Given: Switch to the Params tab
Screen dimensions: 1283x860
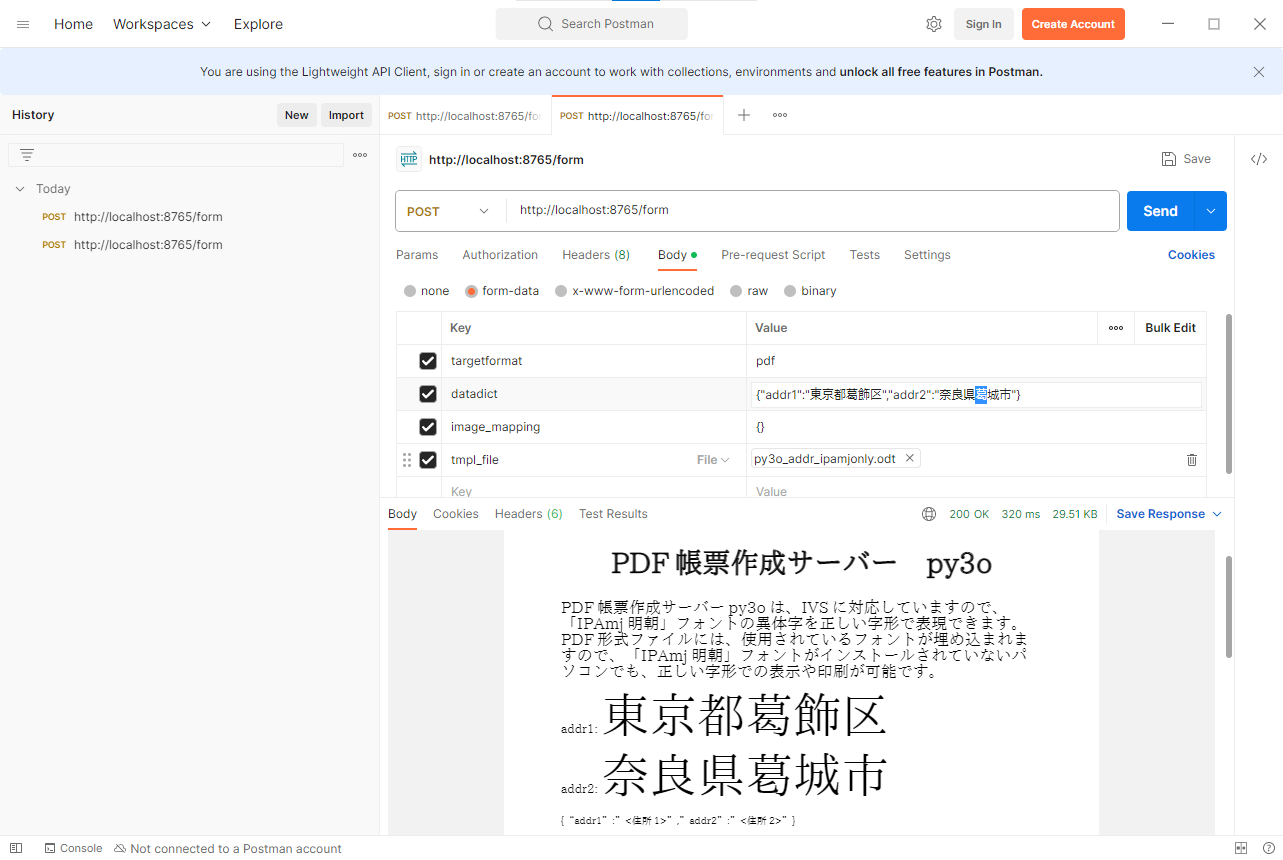Looking at the screenshot, I should [x=417, y=255].
